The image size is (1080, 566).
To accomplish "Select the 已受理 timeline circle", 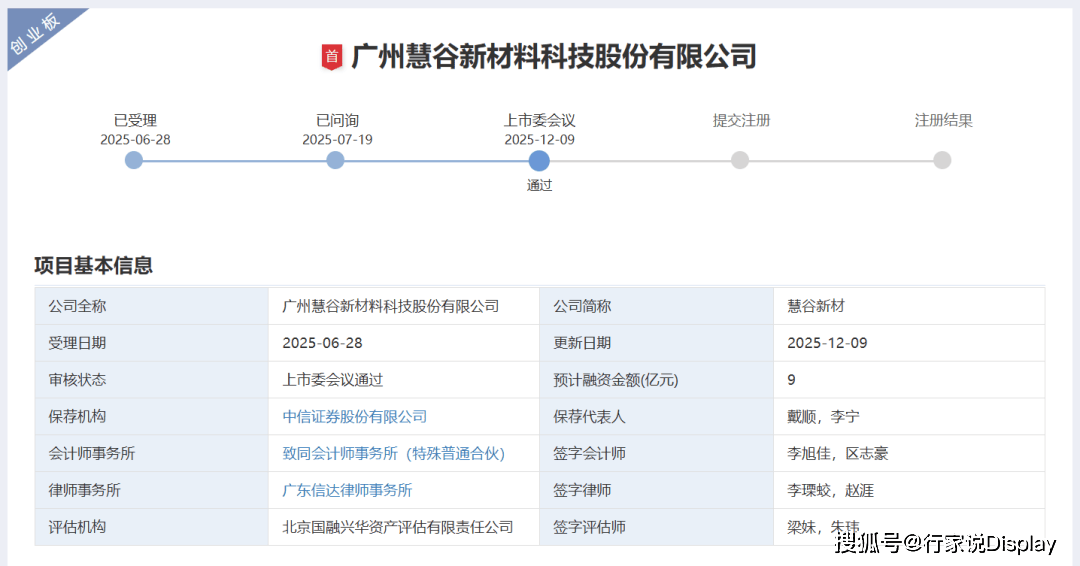I will [134, 160].
